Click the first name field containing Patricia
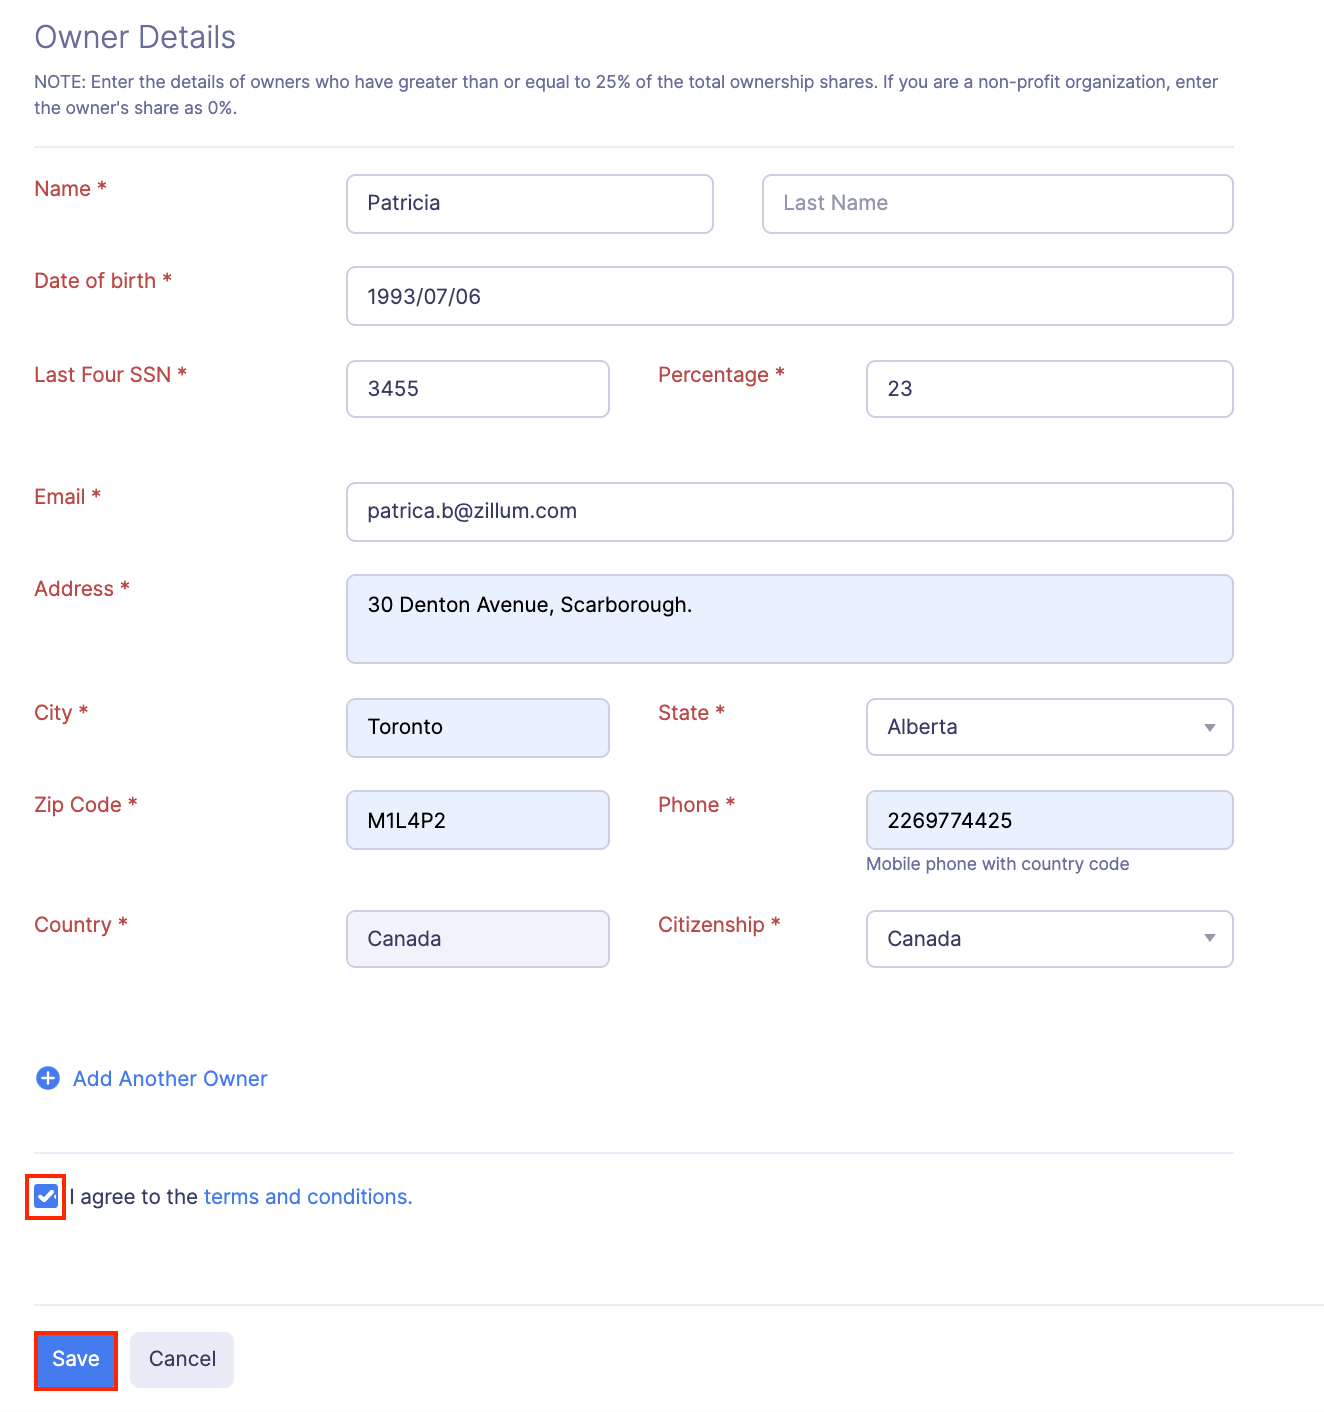Screen dimensions: 1324x1412 coord(529,204)
